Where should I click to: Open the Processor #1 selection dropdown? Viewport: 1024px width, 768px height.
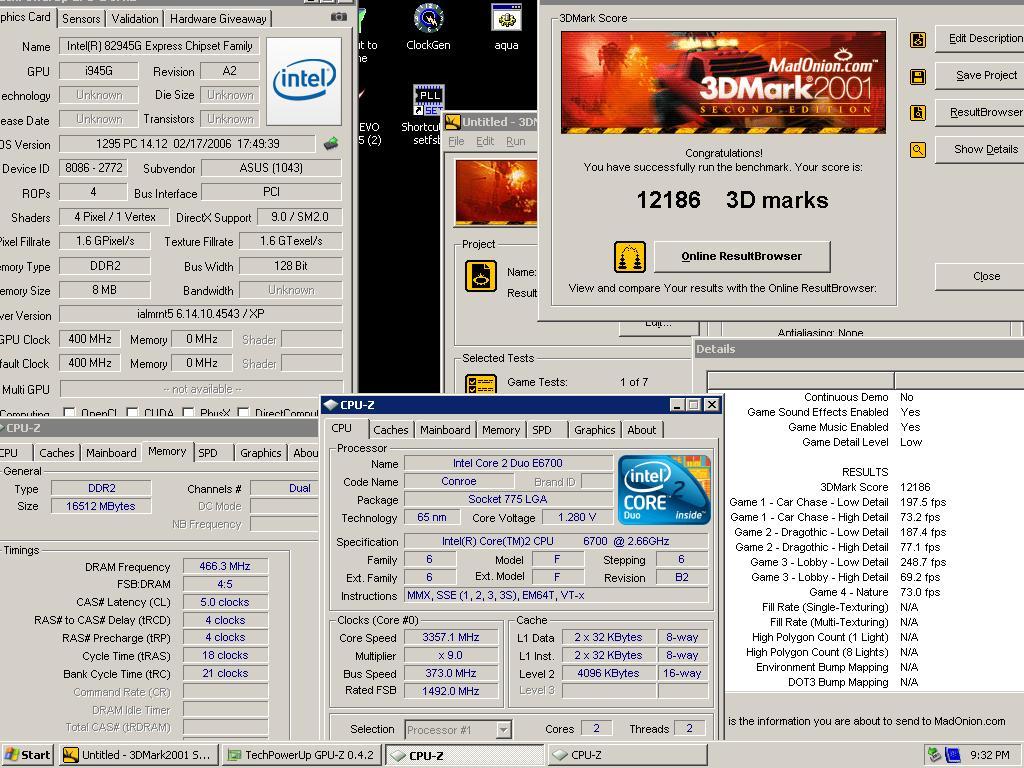click(504, 729)
